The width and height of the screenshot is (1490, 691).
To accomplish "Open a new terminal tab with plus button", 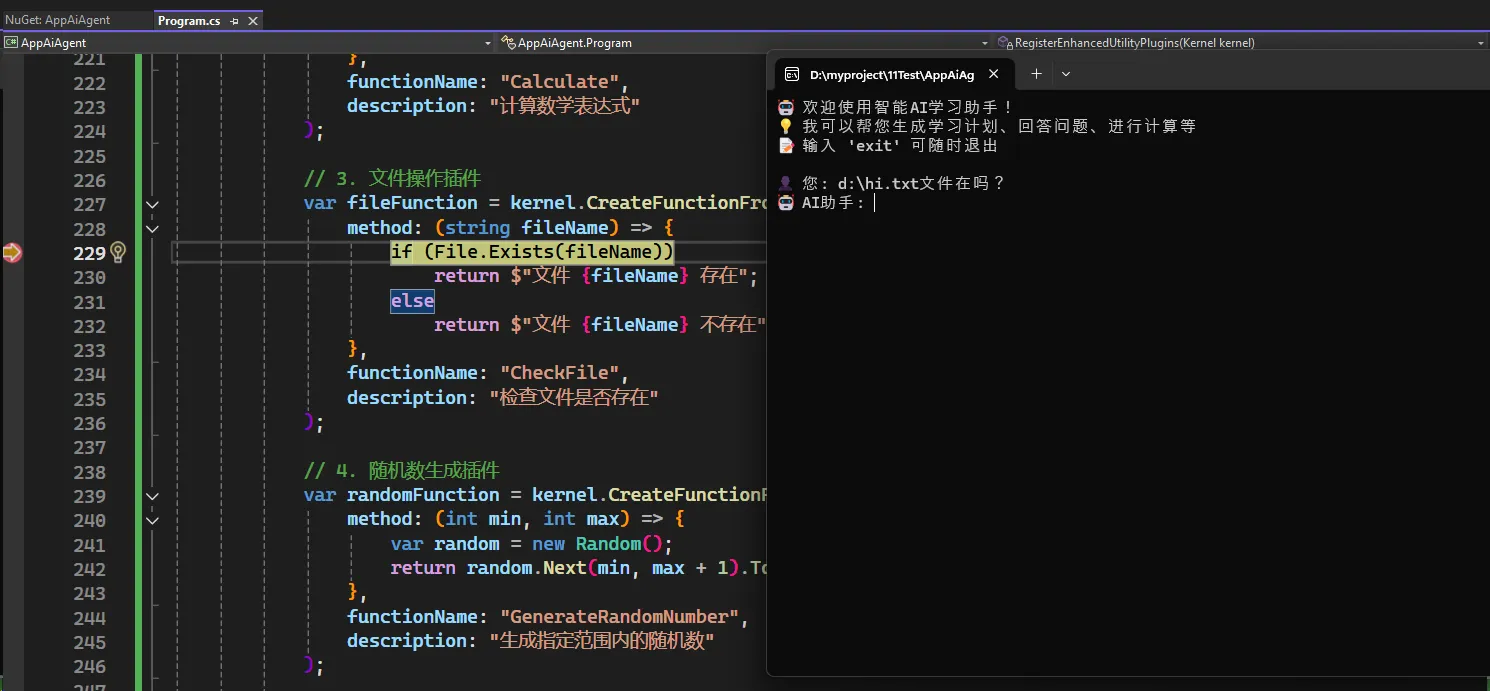I will pyautogui.click(x=1036, y=74).
